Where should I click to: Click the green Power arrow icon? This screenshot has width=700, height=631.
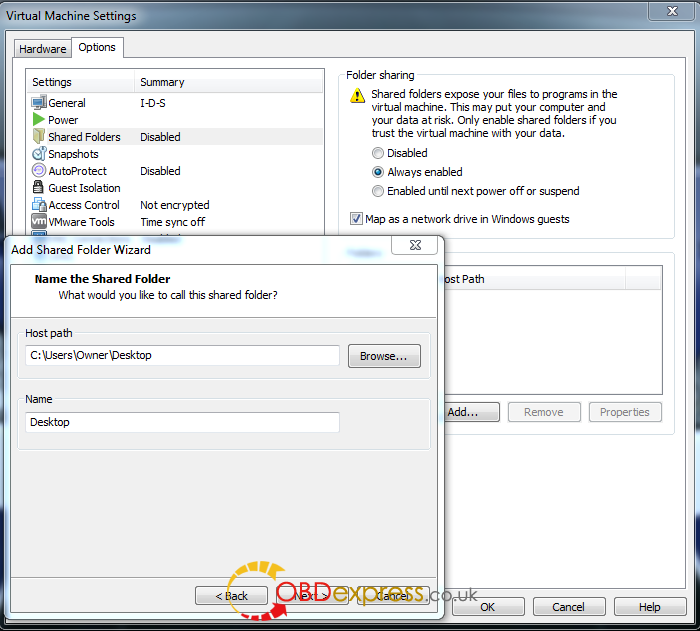click(39, 120)
